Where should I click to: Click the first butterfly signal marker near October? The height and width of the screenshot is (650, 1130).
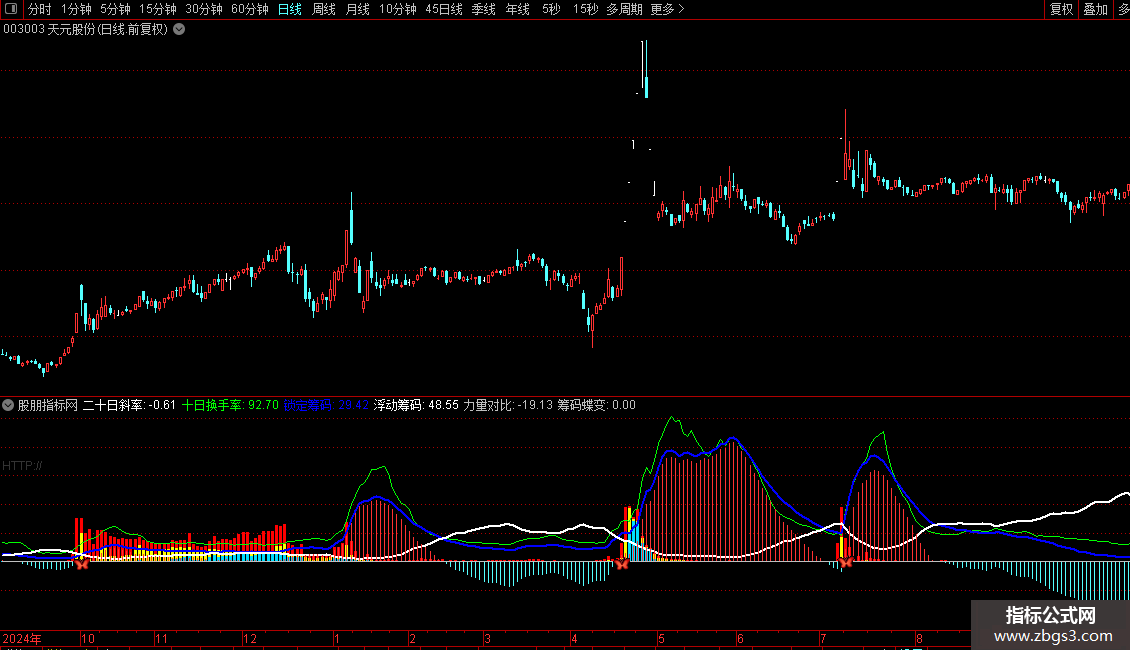click(x=83, y=564)
